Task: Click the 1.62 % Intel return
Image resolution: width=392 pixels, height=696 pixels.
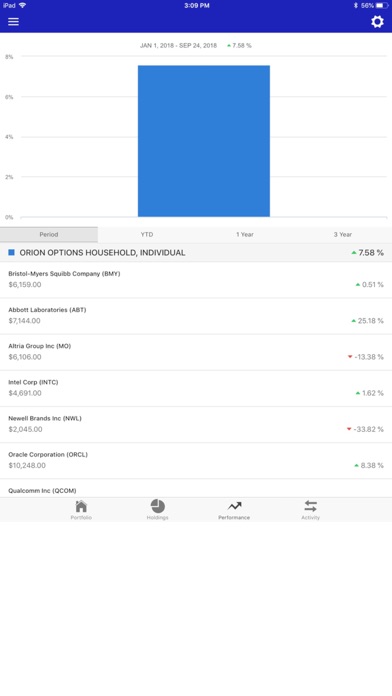Action: [373, 393]
